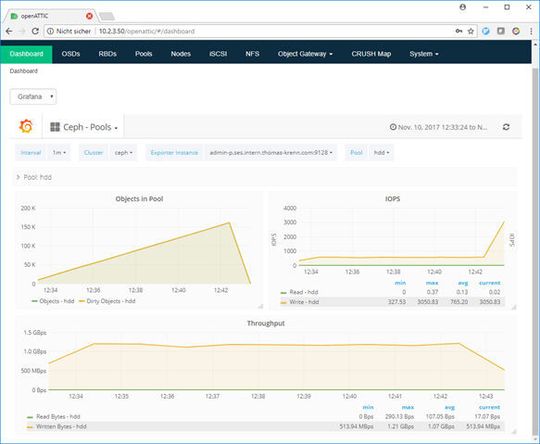Viewport: 540px width, 444px height.
Task: Click the Written Bytes avg value 1.07 GBps
Action: point(441,426)
